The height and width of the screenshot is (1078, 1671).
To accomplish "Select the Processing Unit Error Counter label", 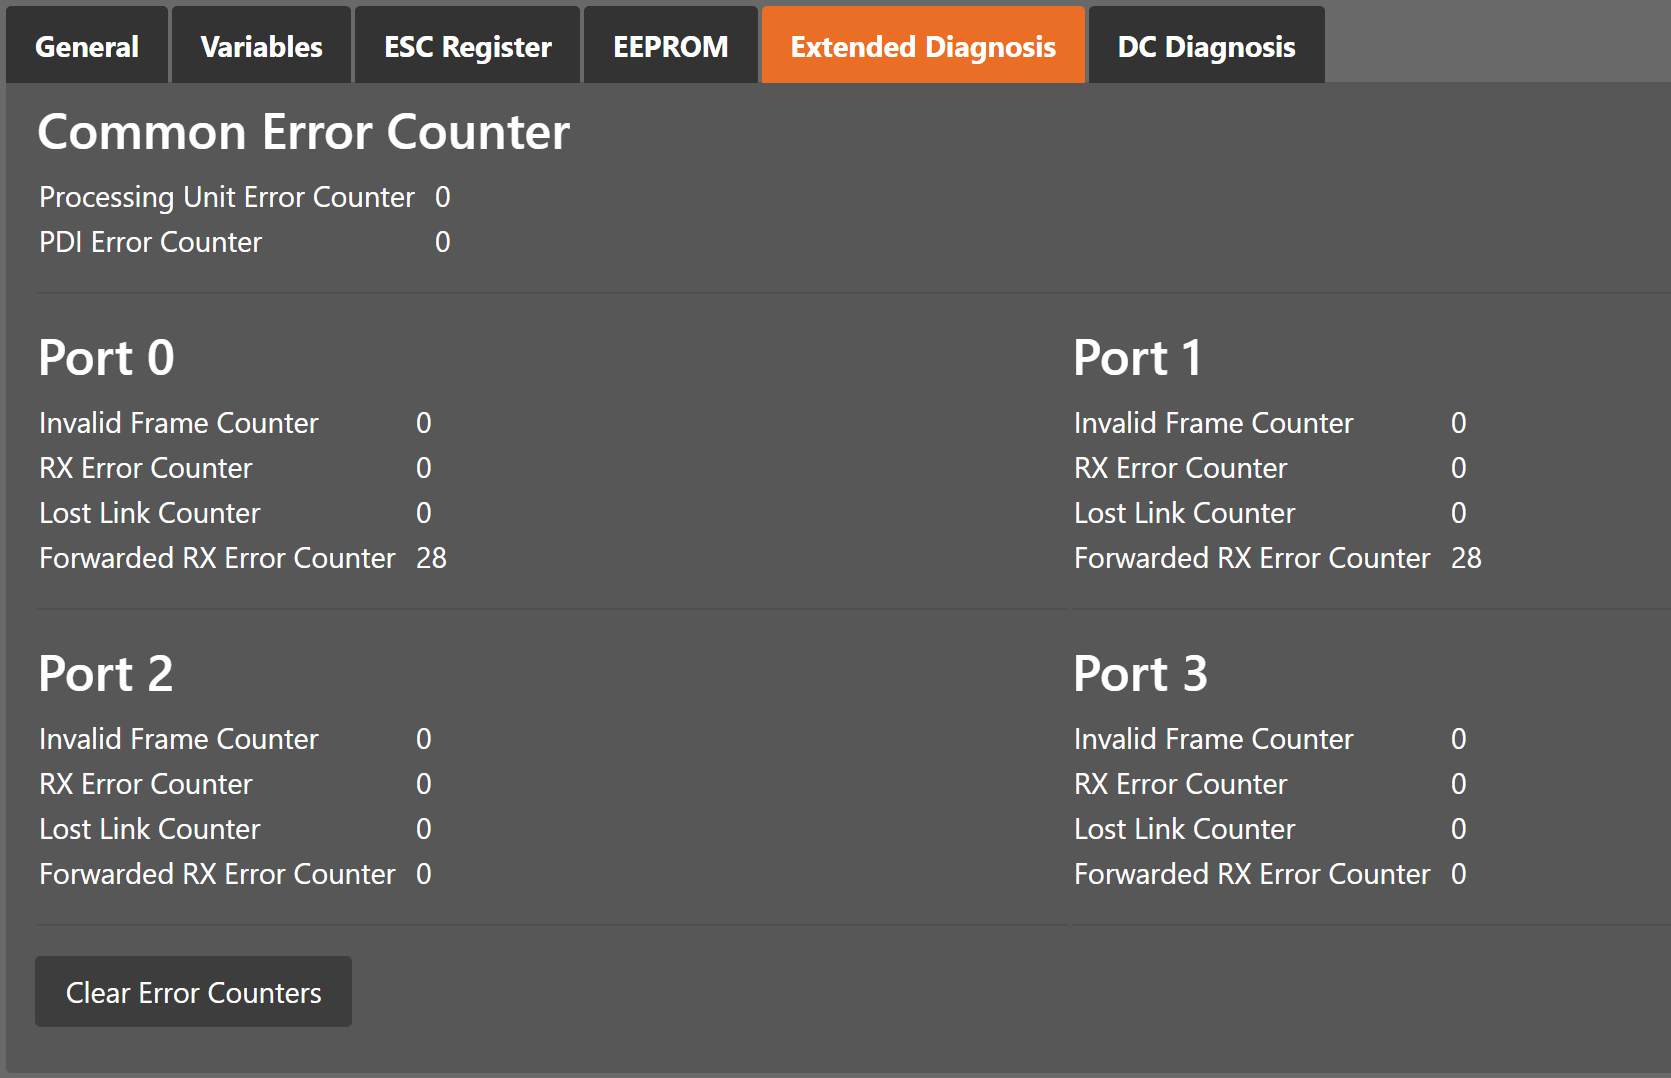I will pyautogui.click(x=226, y=197).
